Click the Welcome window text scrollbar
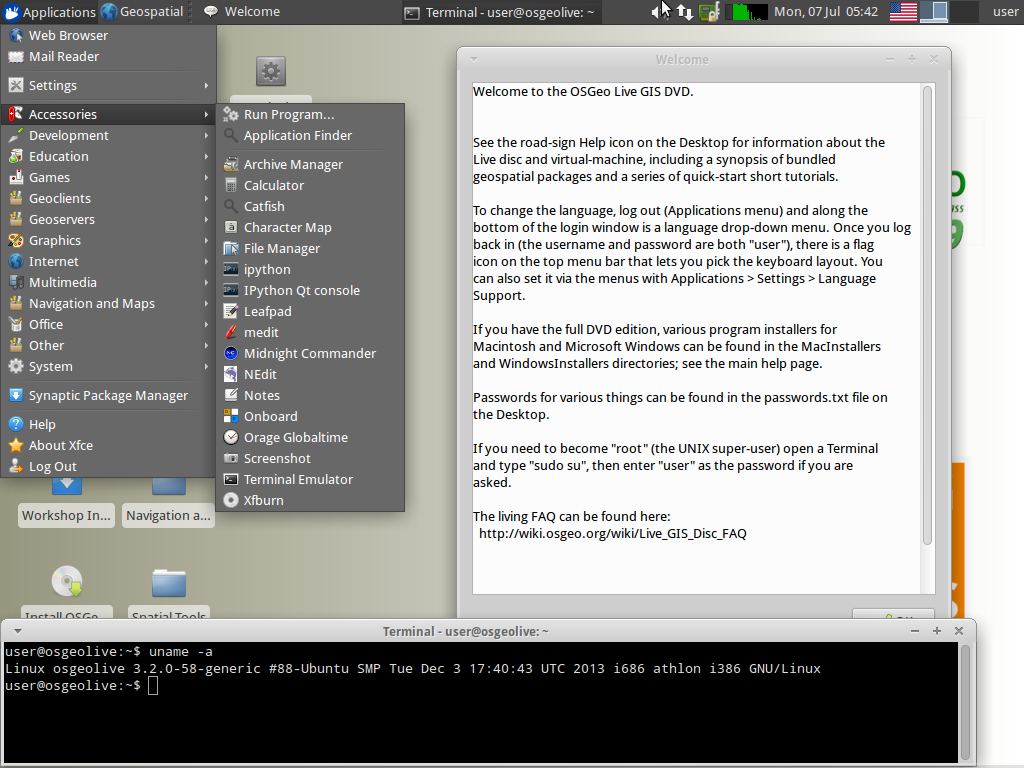The image size is (1024, 768). tap(927, 315)
